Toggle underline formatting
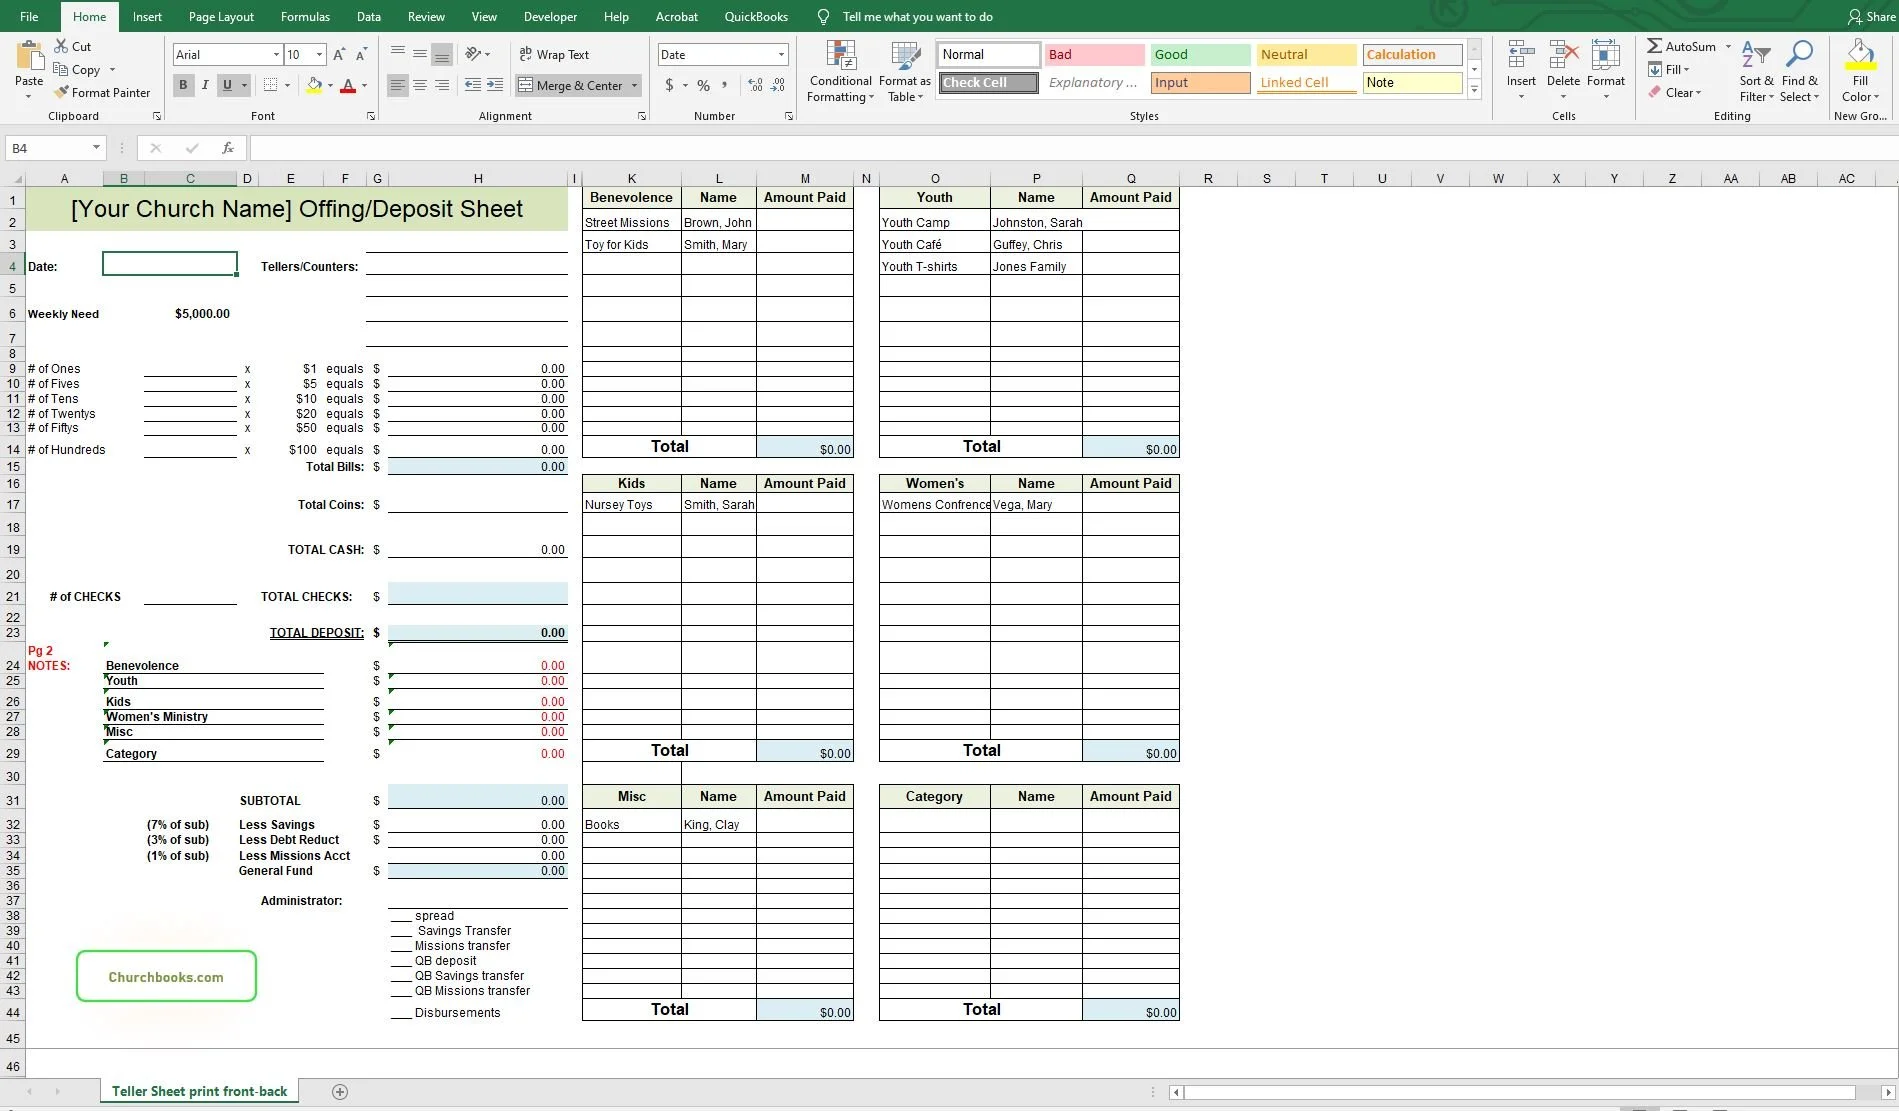 [x=226, y=85]
